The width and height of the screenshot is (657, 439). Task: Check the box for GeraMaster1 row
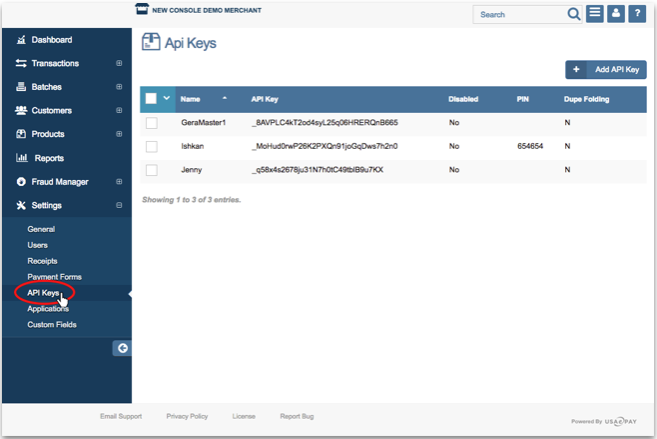[152, 123]
